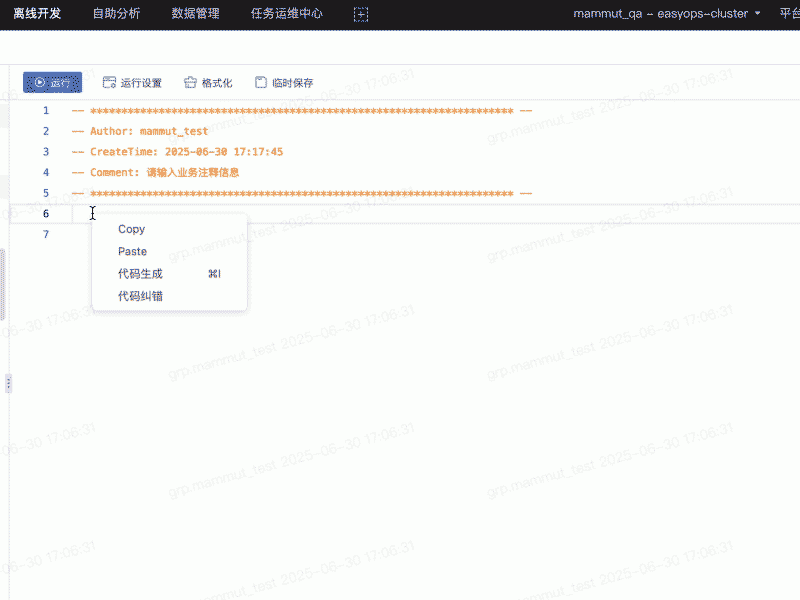This screenshot has height=600, width=800.
Task: Click the Comment line in the editor
Action: pos(155,172)
